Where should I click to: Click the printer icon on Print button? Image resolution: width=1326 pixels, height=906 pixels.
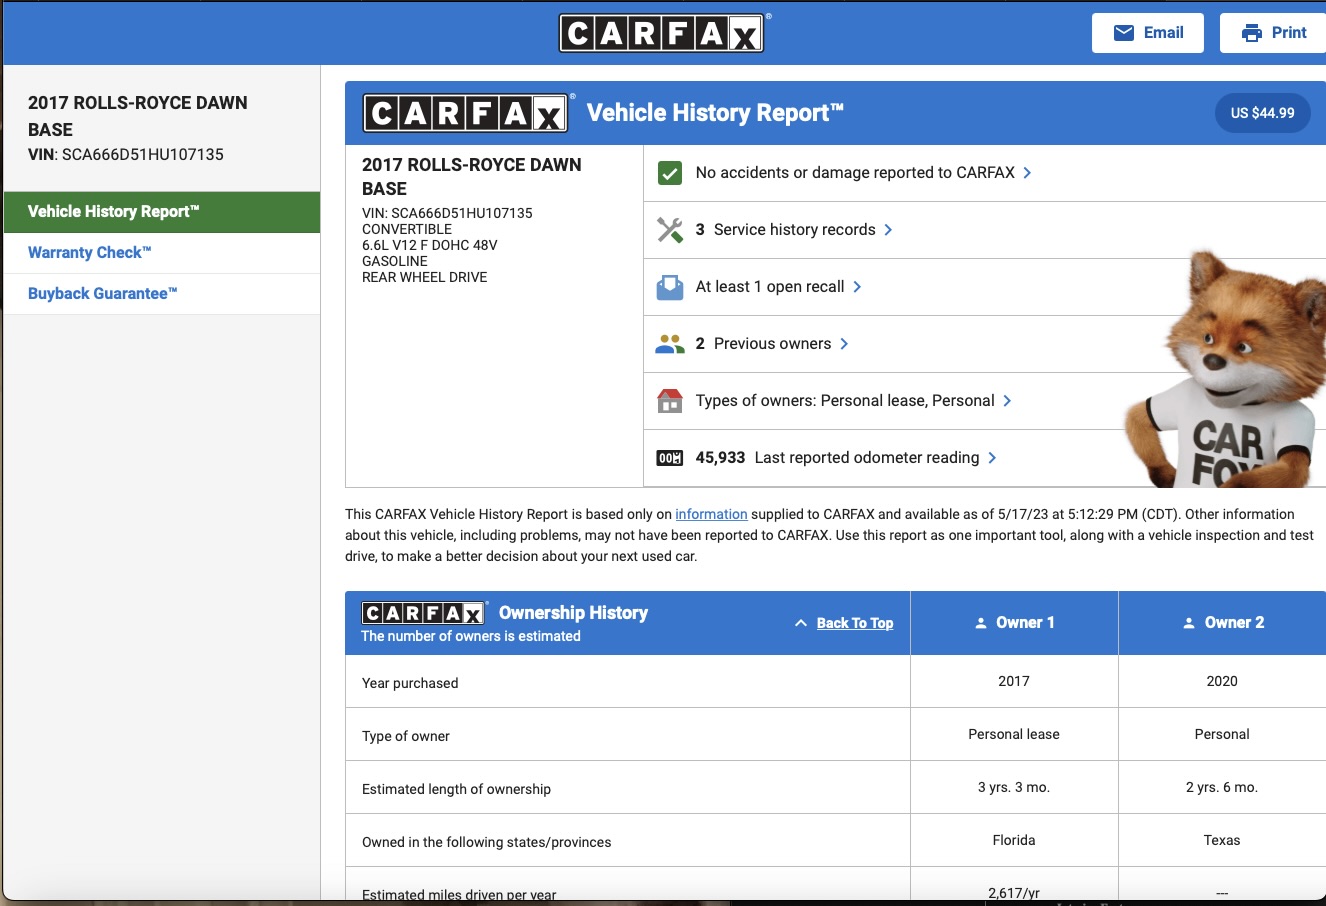coord(1251,33)
